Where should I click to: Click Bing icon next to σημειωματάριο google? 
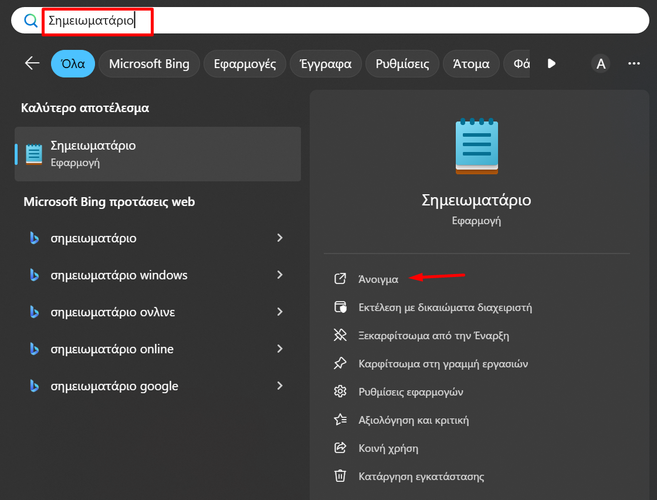34,386
